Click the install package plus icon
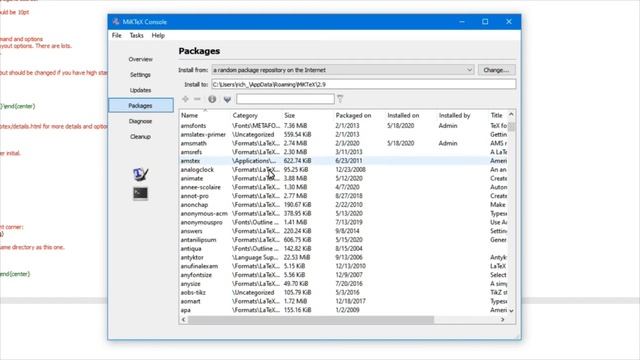 (x=185, y=99)
